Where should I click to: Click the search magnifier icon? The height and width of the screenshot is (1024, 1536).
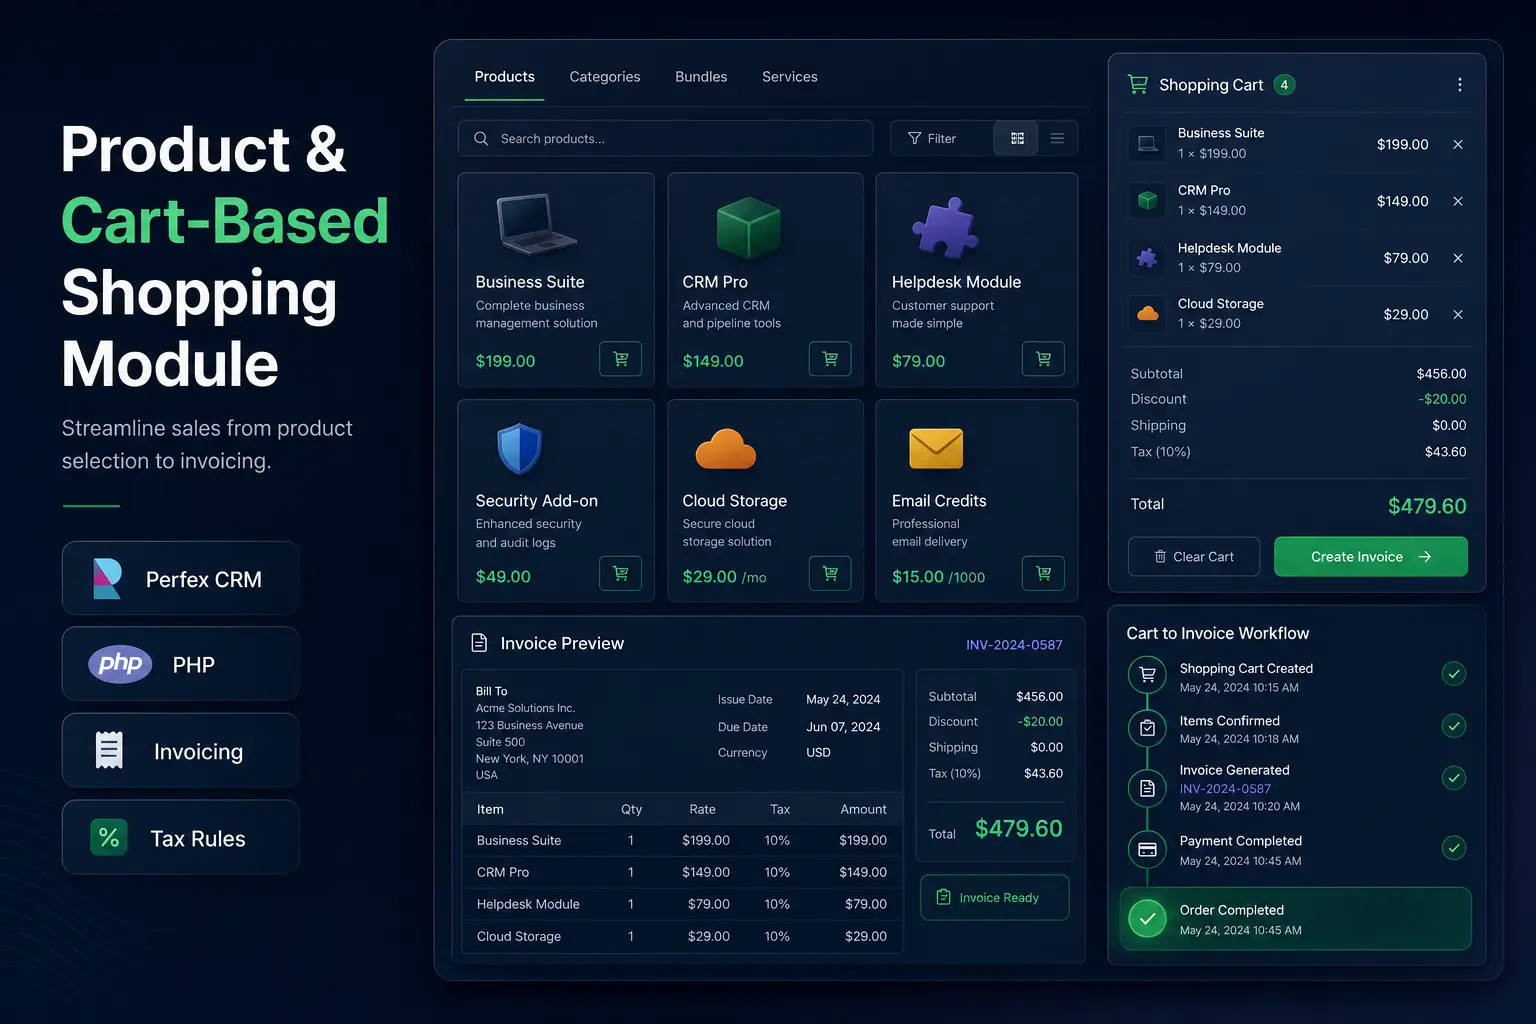[x=481, y=139]
